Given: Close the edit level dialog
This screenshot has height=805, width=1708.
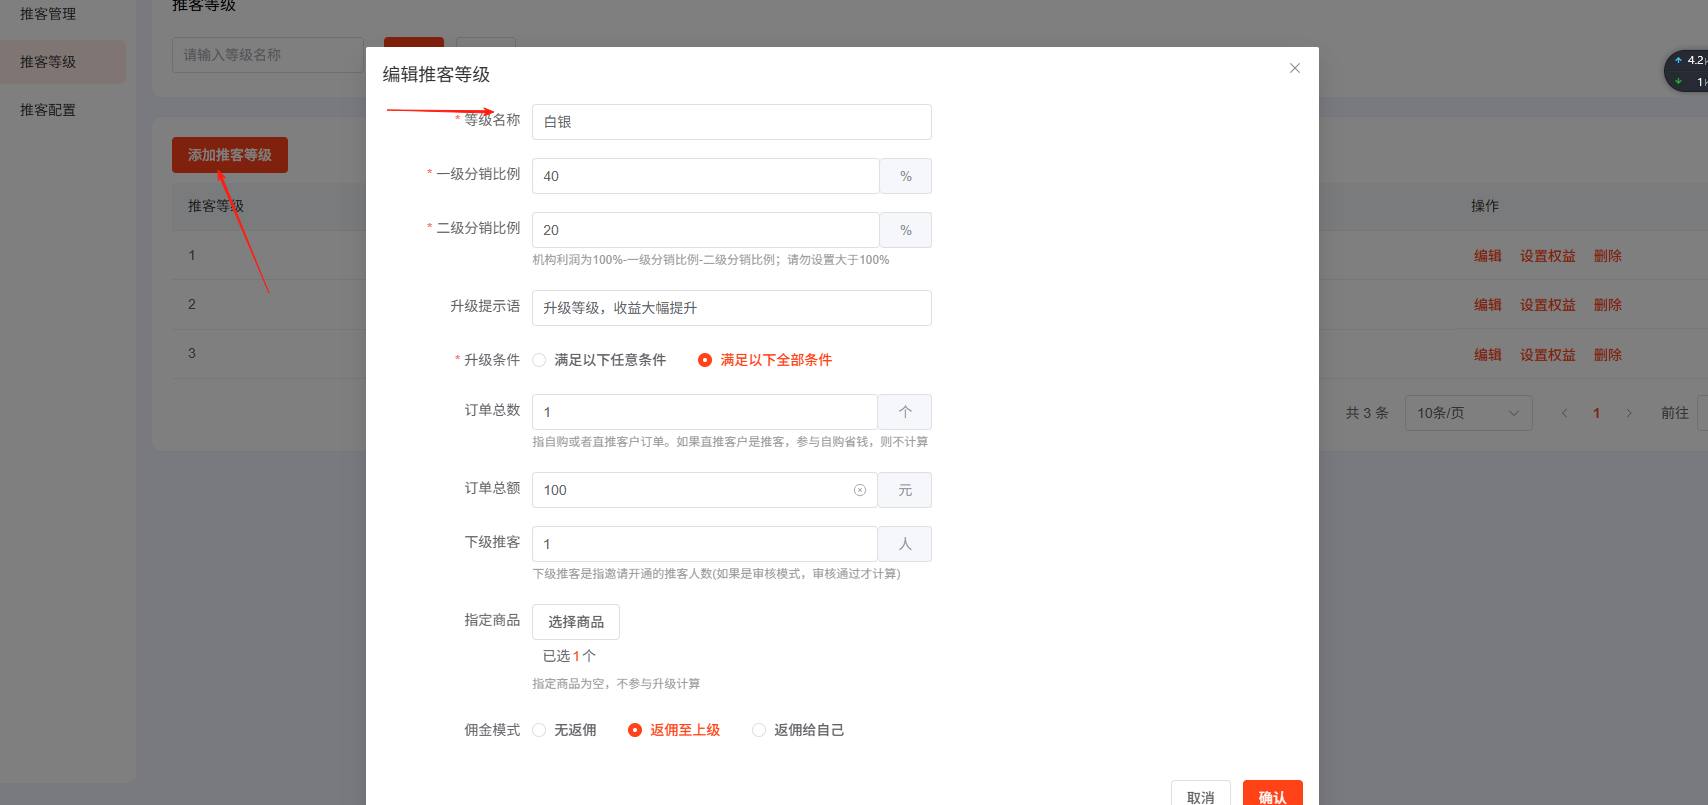Looking at the screenshot, I should 1294,68.
